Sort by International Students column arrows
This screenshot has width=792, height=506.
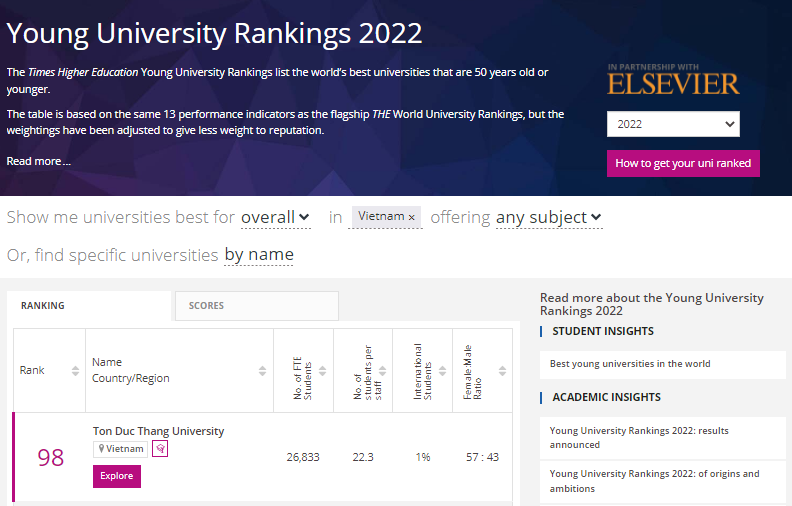pos(442,371)
